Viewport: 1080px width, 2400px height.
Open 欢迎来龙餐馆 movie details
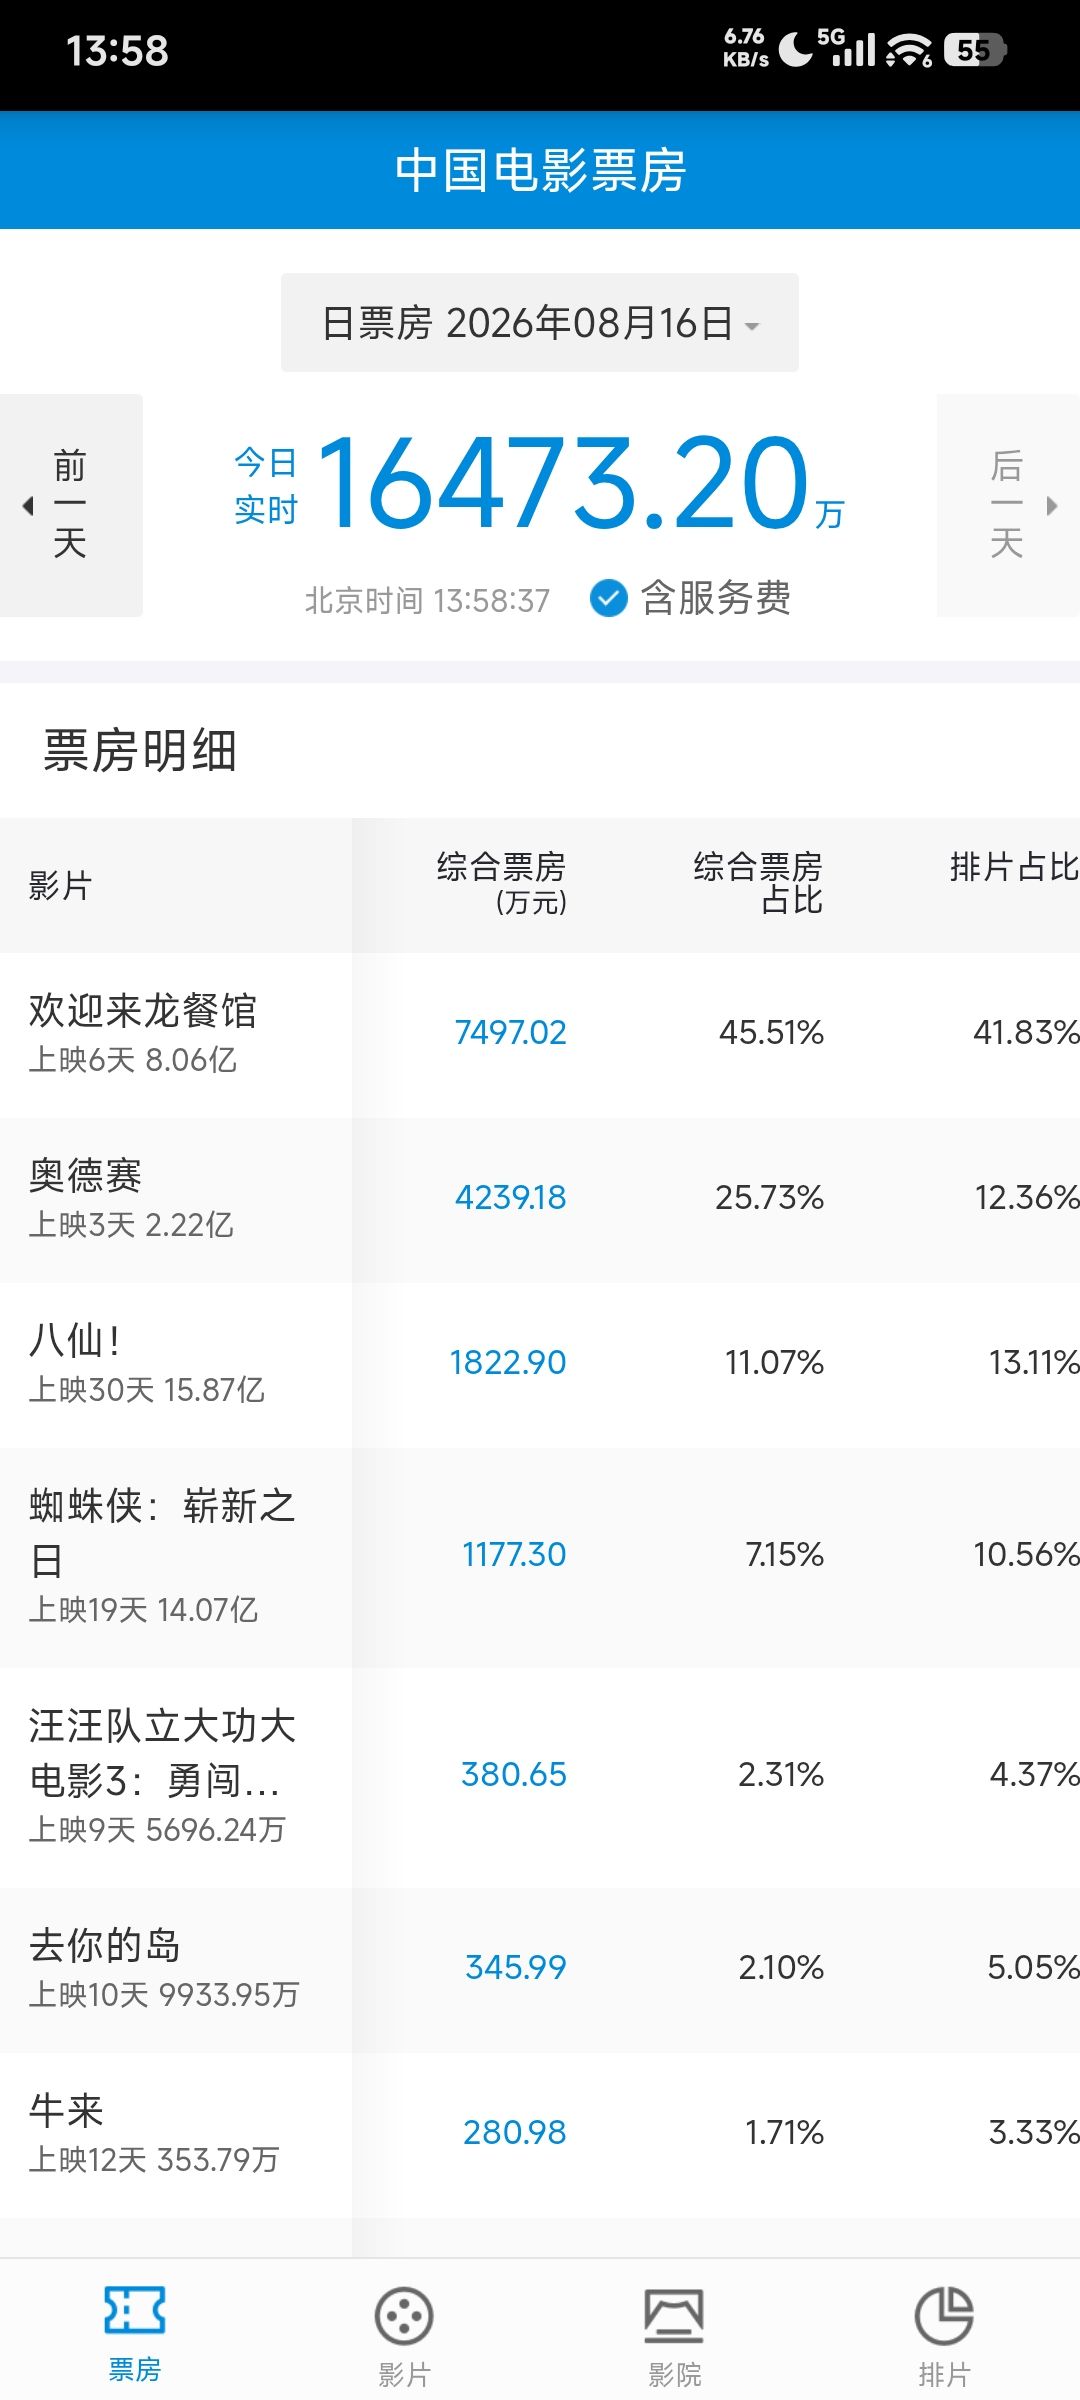pyautogui.click(x=540, y=1034)
